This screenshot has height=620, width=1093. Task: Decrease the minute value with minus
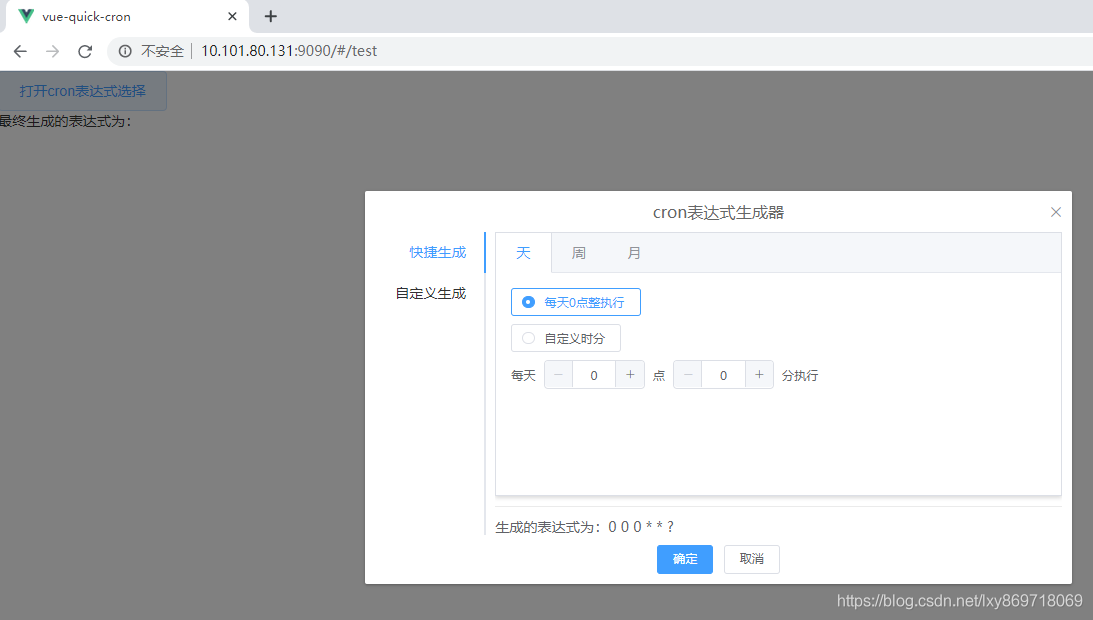[688, 375]
